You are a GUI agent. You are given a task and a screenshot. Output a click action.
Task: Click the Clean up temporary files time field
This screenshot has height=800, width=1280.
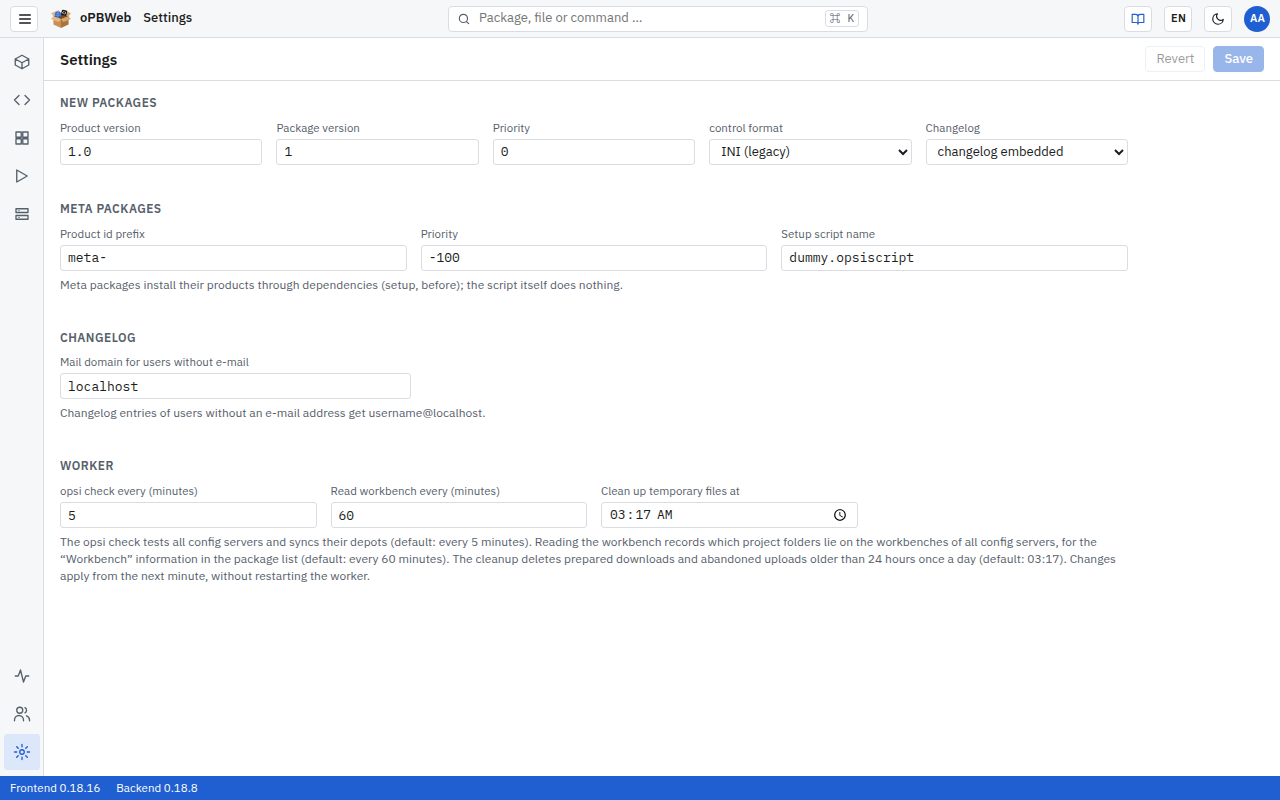729,515
